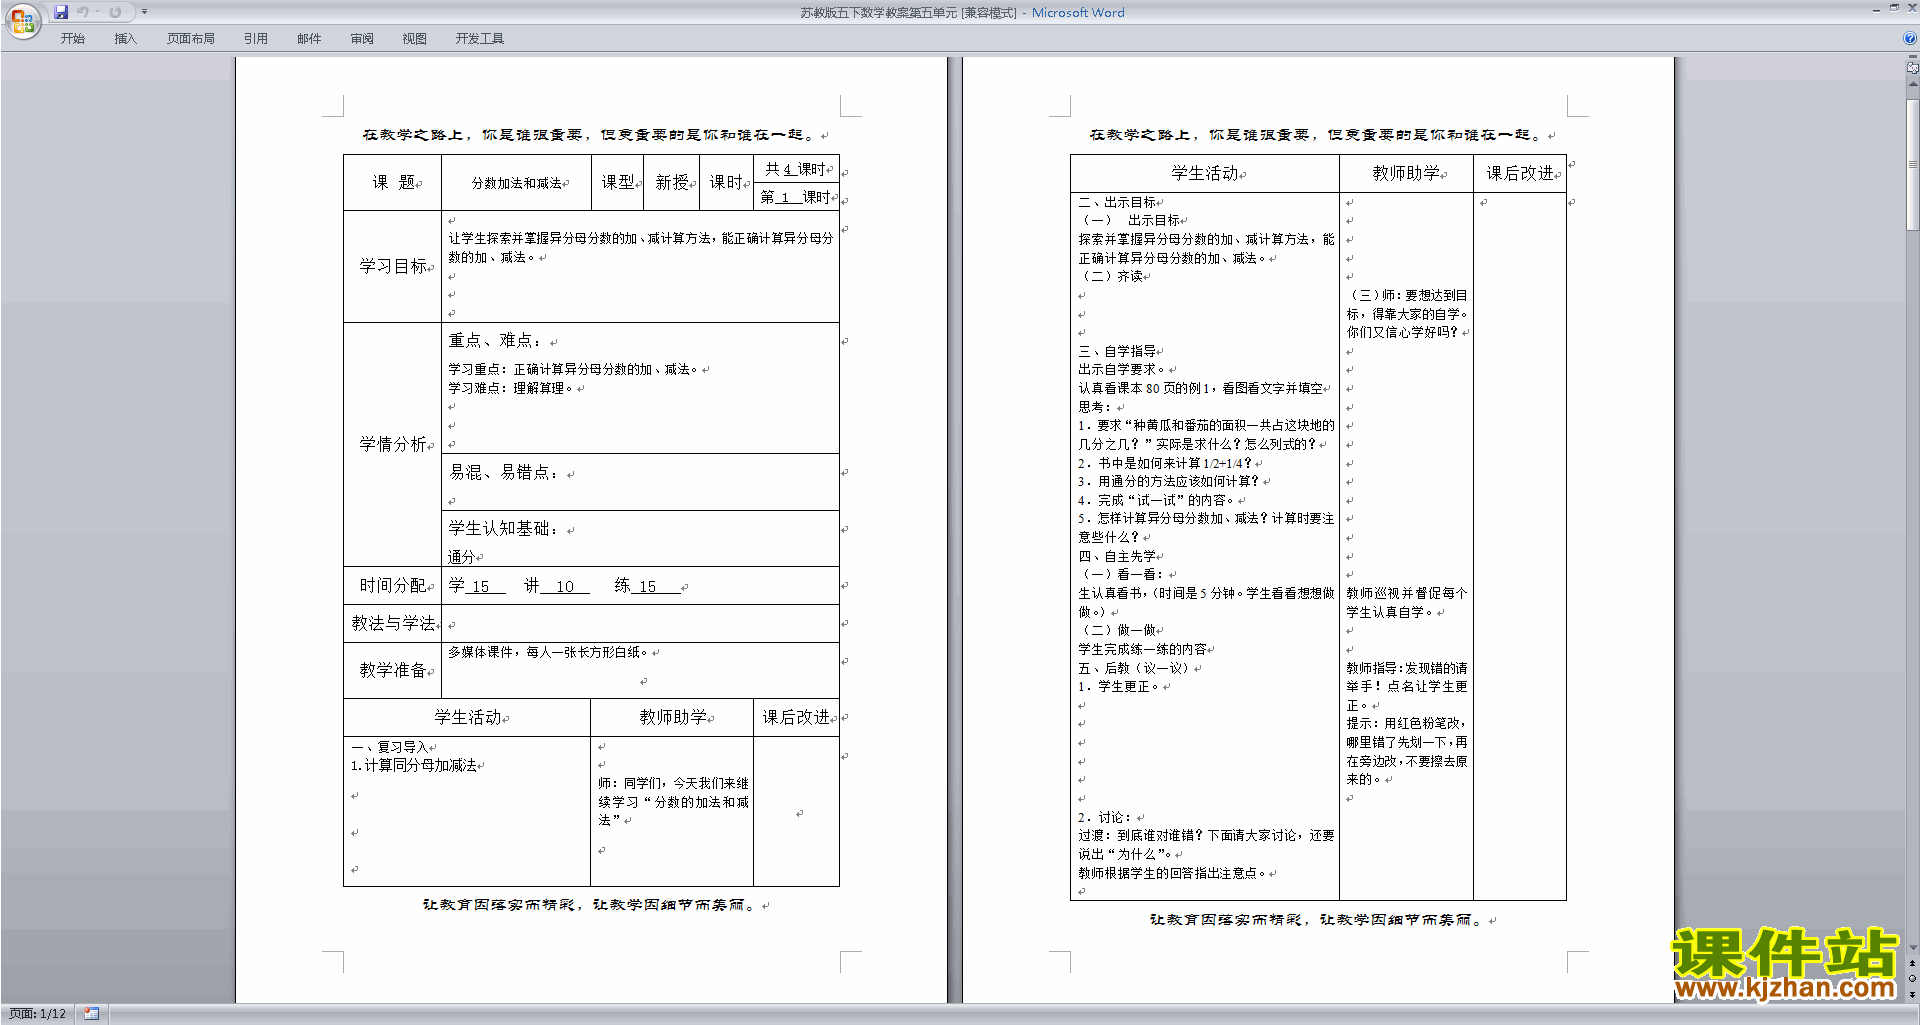Click 3．用通分的方法应该如何计算 line
Viewport: 1920px width, 1025px height.
pos(1168,481)
